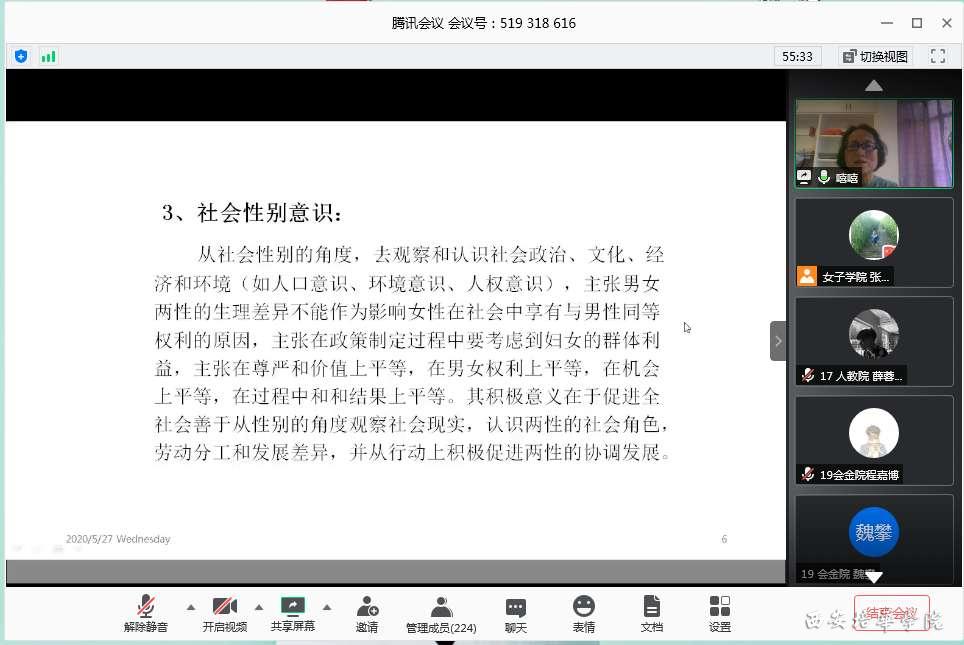Expand audio options arrow beside 解除静音
This screenshot has width=964, height=645.
(x=190, y=607)
